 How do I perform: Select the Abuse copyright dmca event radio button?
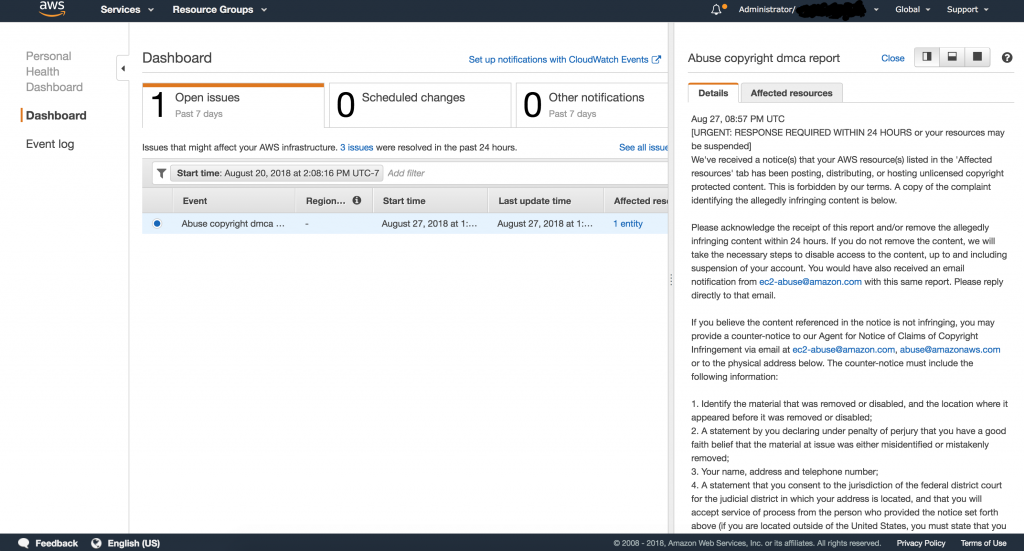(157, 223)
